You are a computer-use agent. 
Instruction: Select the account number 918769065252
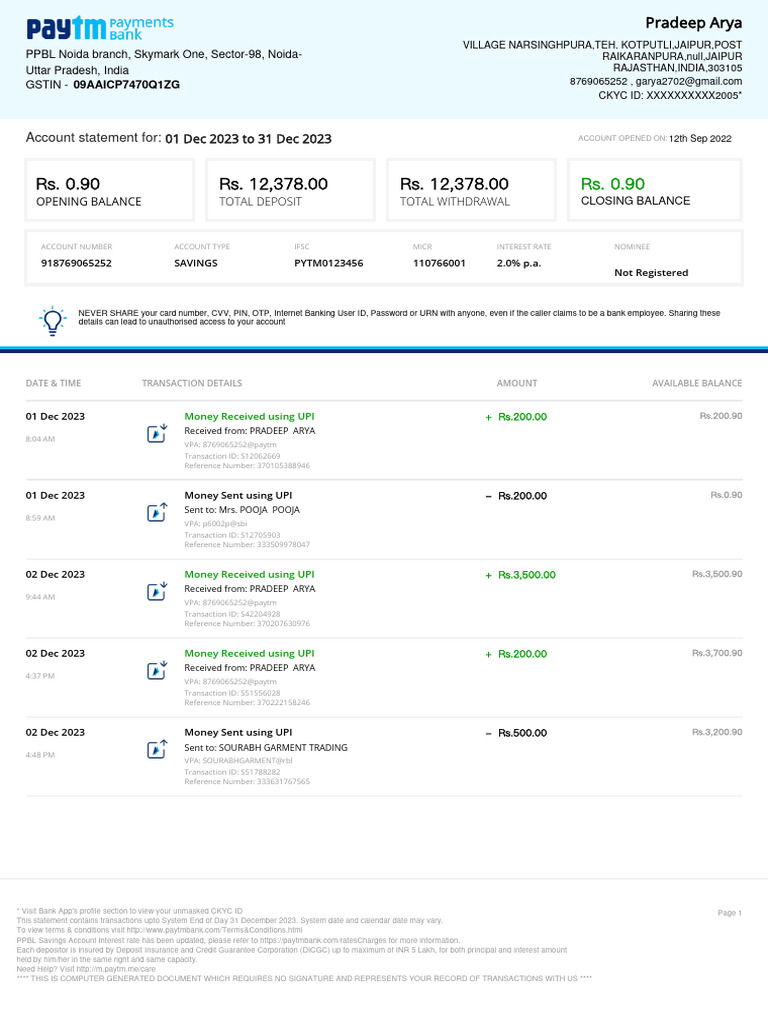[x=76, y=263]
